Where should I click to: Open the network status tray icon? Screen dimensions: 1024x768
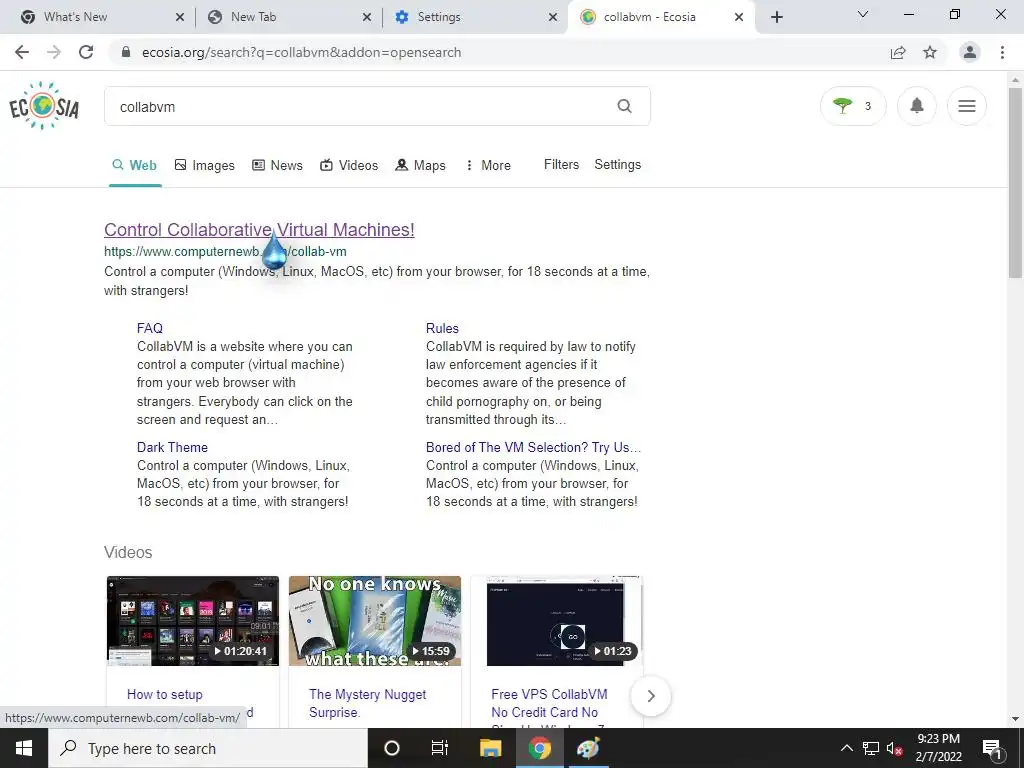pos(871,748)
